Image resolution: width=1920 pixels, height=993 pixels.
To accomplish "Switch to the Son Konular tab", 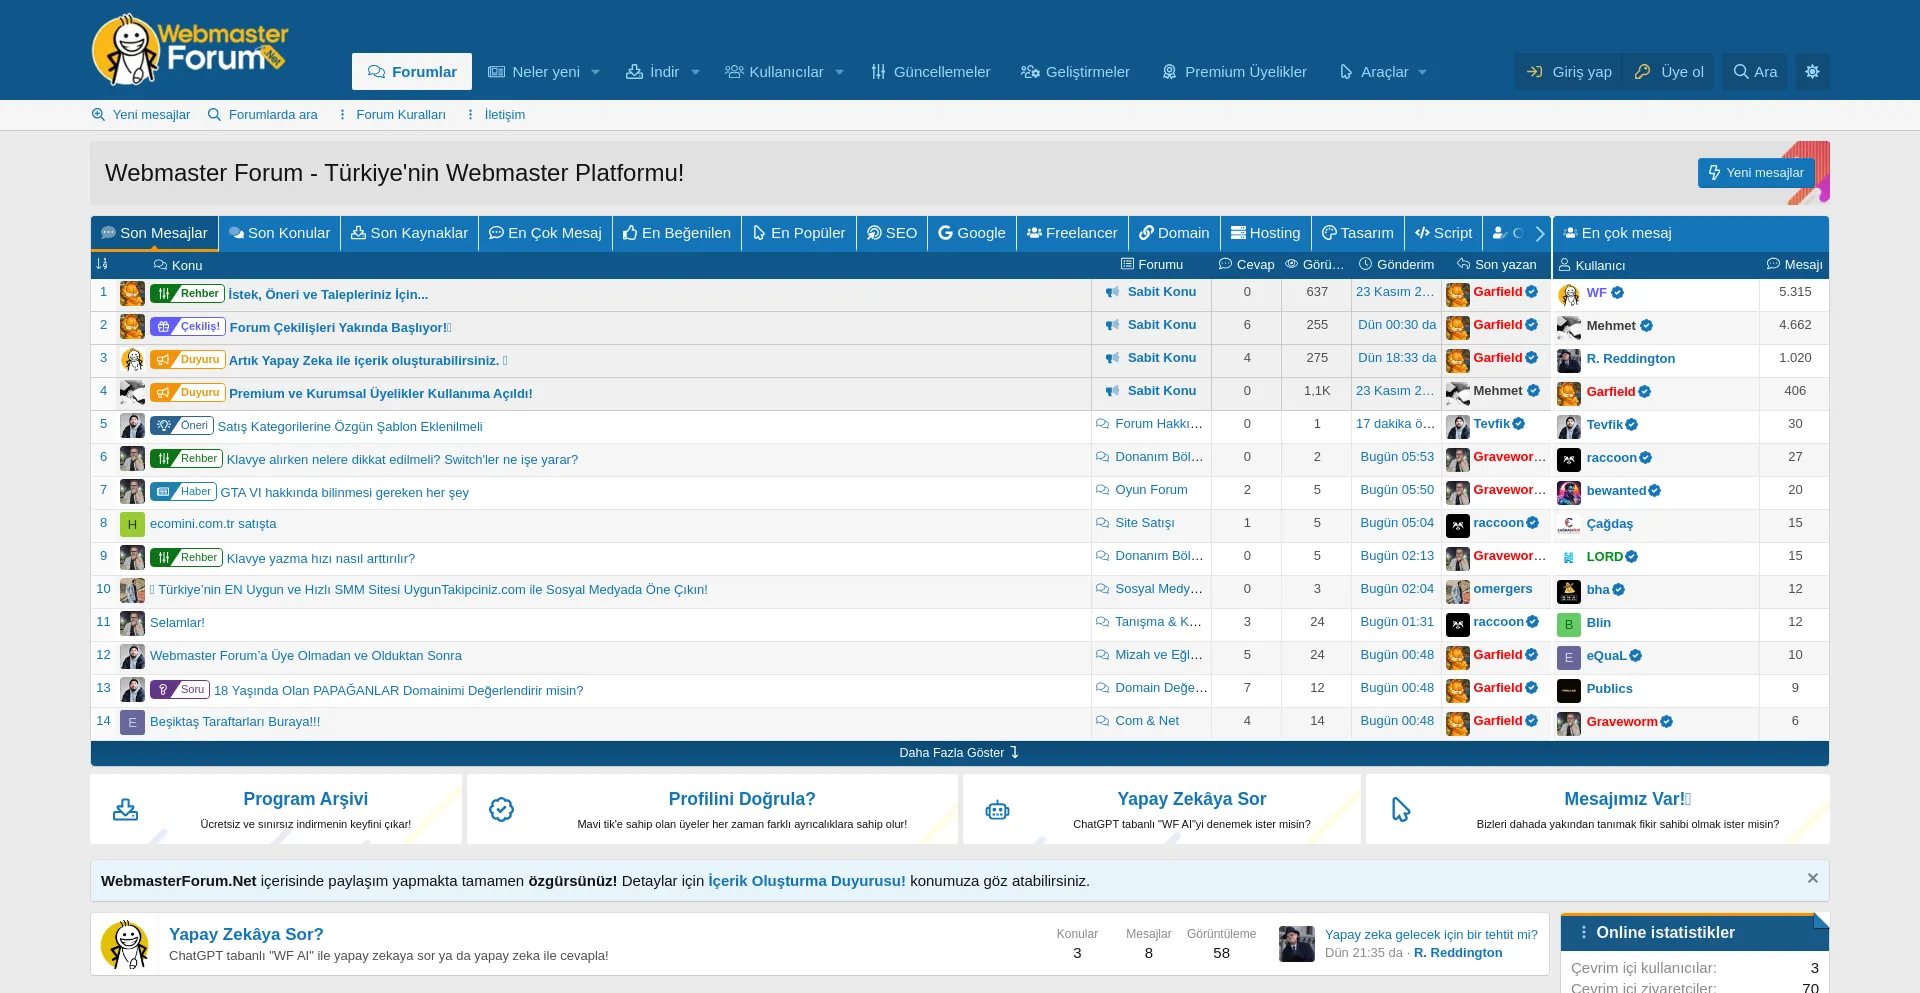I will tap(280, 233).
